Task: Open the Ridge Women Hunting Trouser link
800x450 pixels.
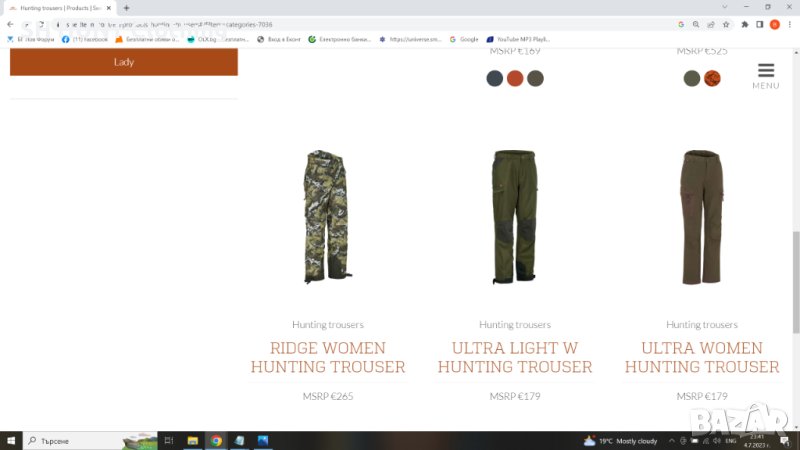Action: click(x=327, y=357)
